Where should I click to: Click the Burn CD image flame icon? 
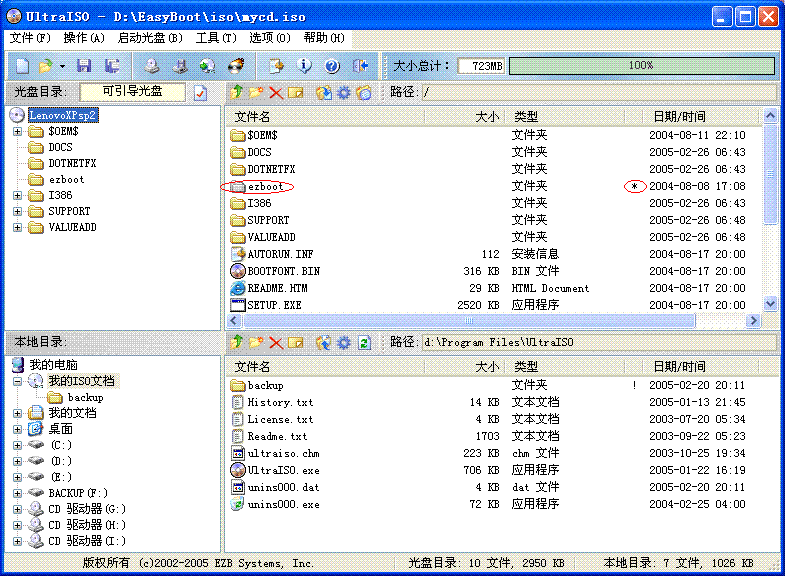[x=236, y=66]
